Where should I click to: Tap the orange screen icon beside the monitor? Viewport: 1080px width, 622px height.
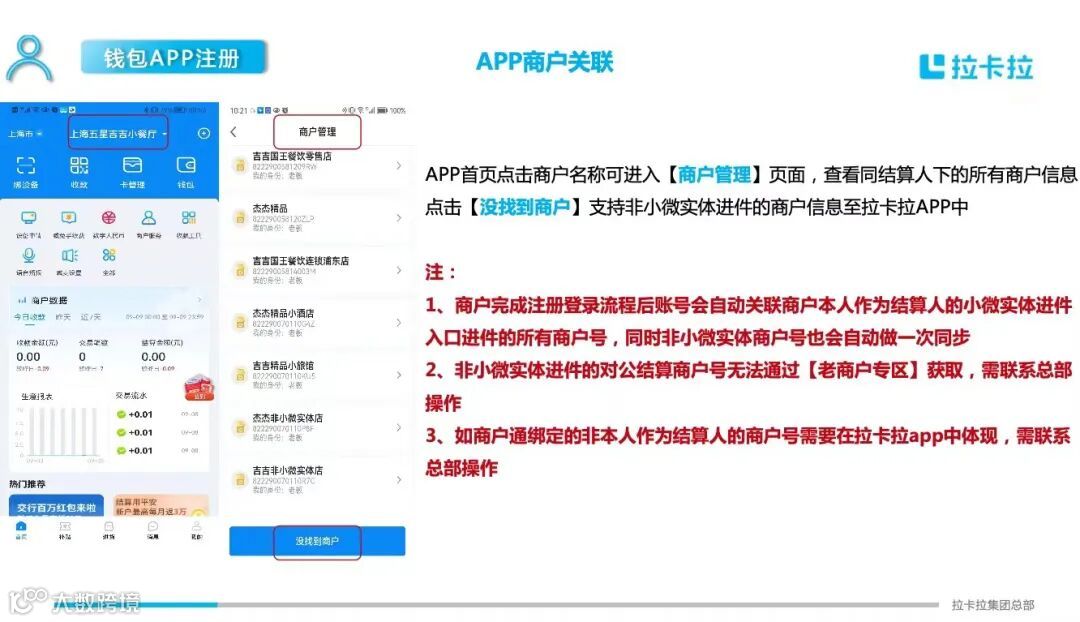point(68,218)
